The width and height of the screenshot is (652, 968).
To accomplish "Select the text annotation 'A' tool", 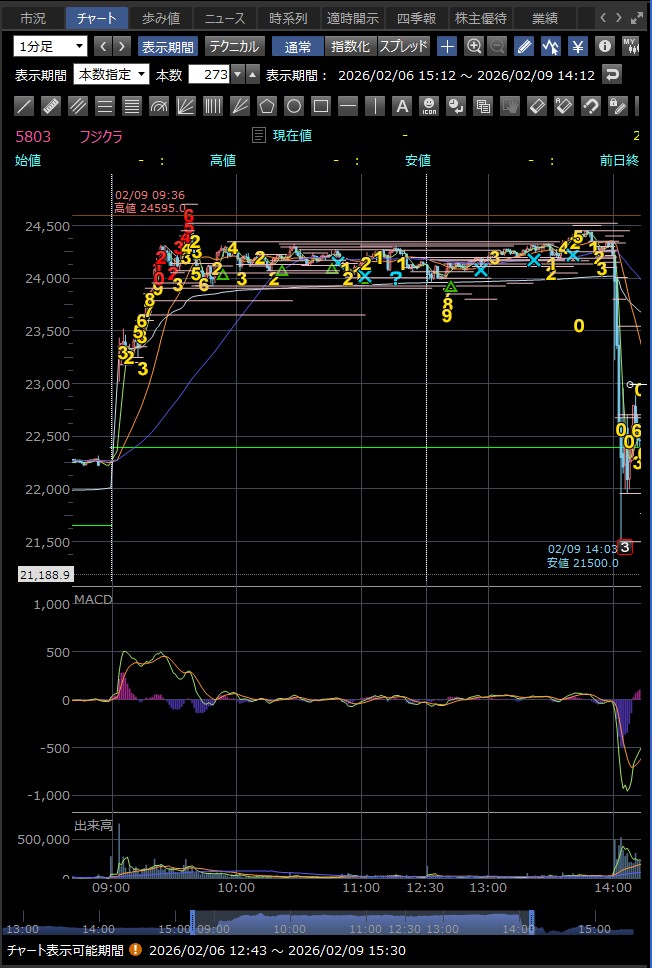I will pos(401,105).
